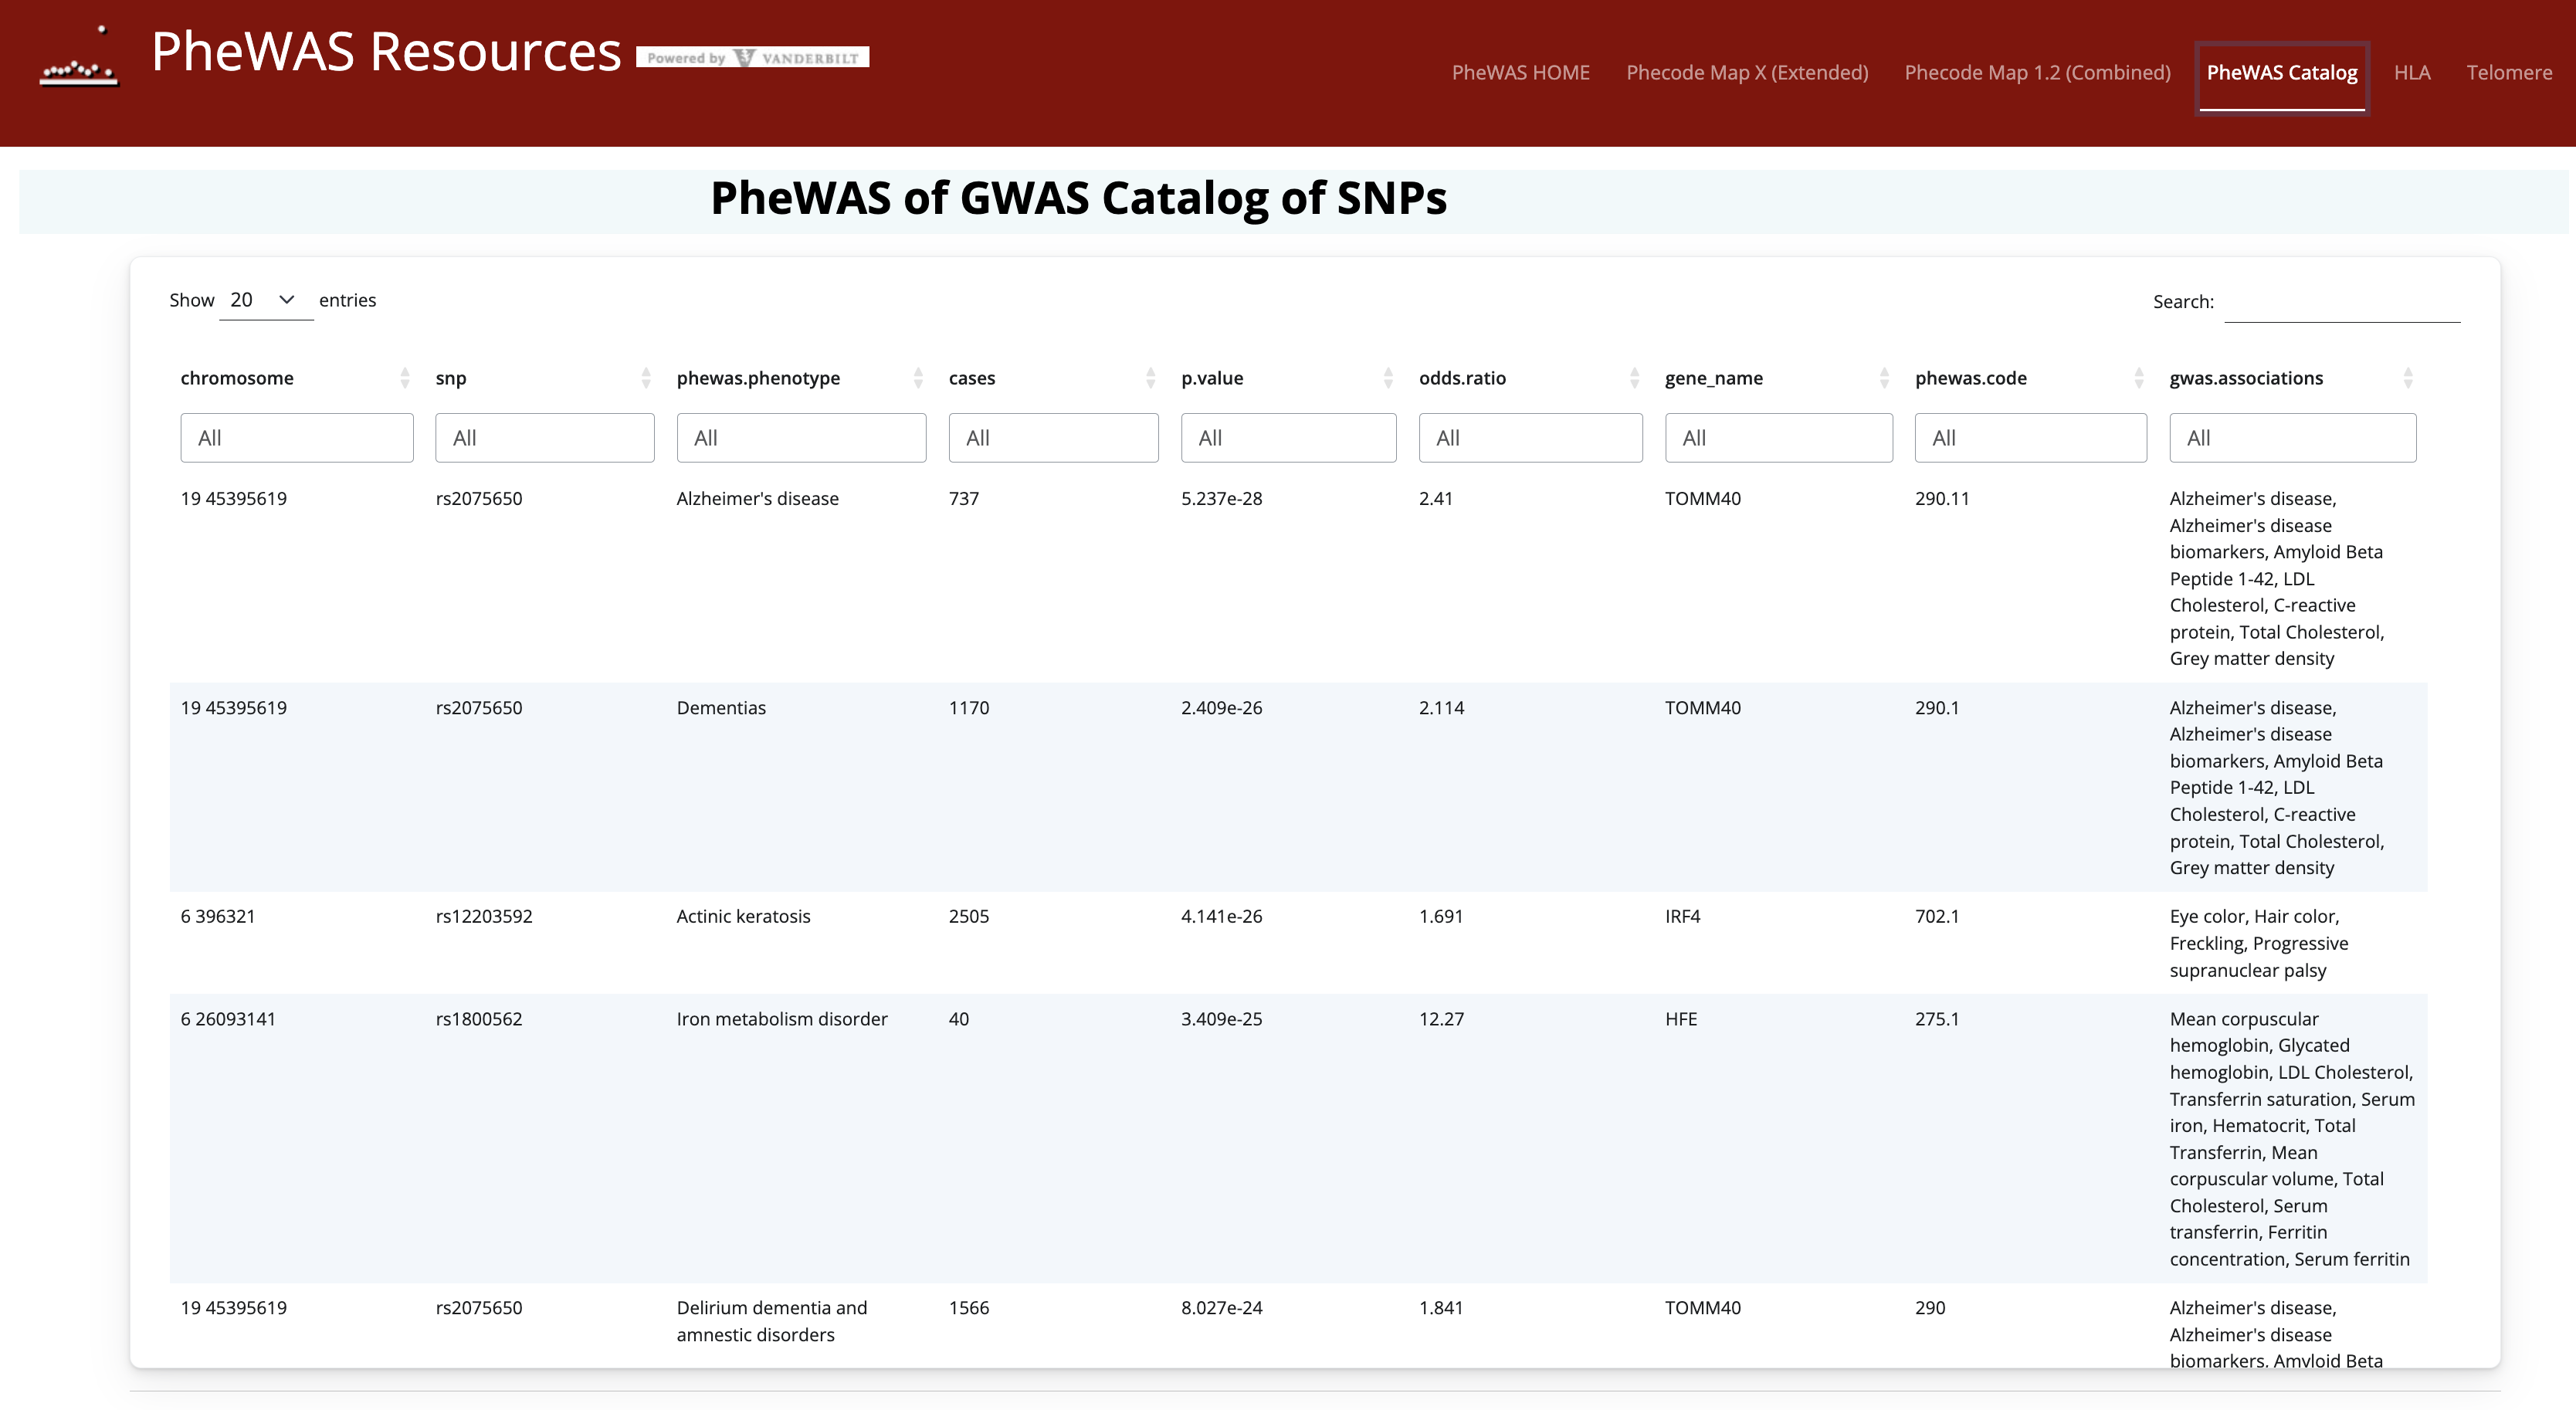Open Phecode Map 1.2 (Combined) page
2576x1410 pixels.
point(2037,73)
